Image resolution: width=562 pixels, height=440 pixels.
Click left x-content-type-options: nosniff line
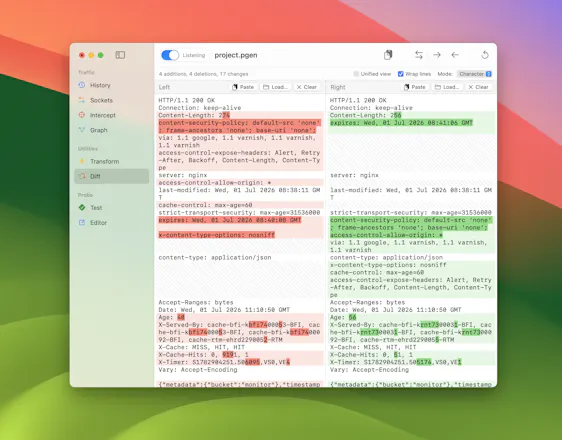pyautogui.click(x=216, y=235)
